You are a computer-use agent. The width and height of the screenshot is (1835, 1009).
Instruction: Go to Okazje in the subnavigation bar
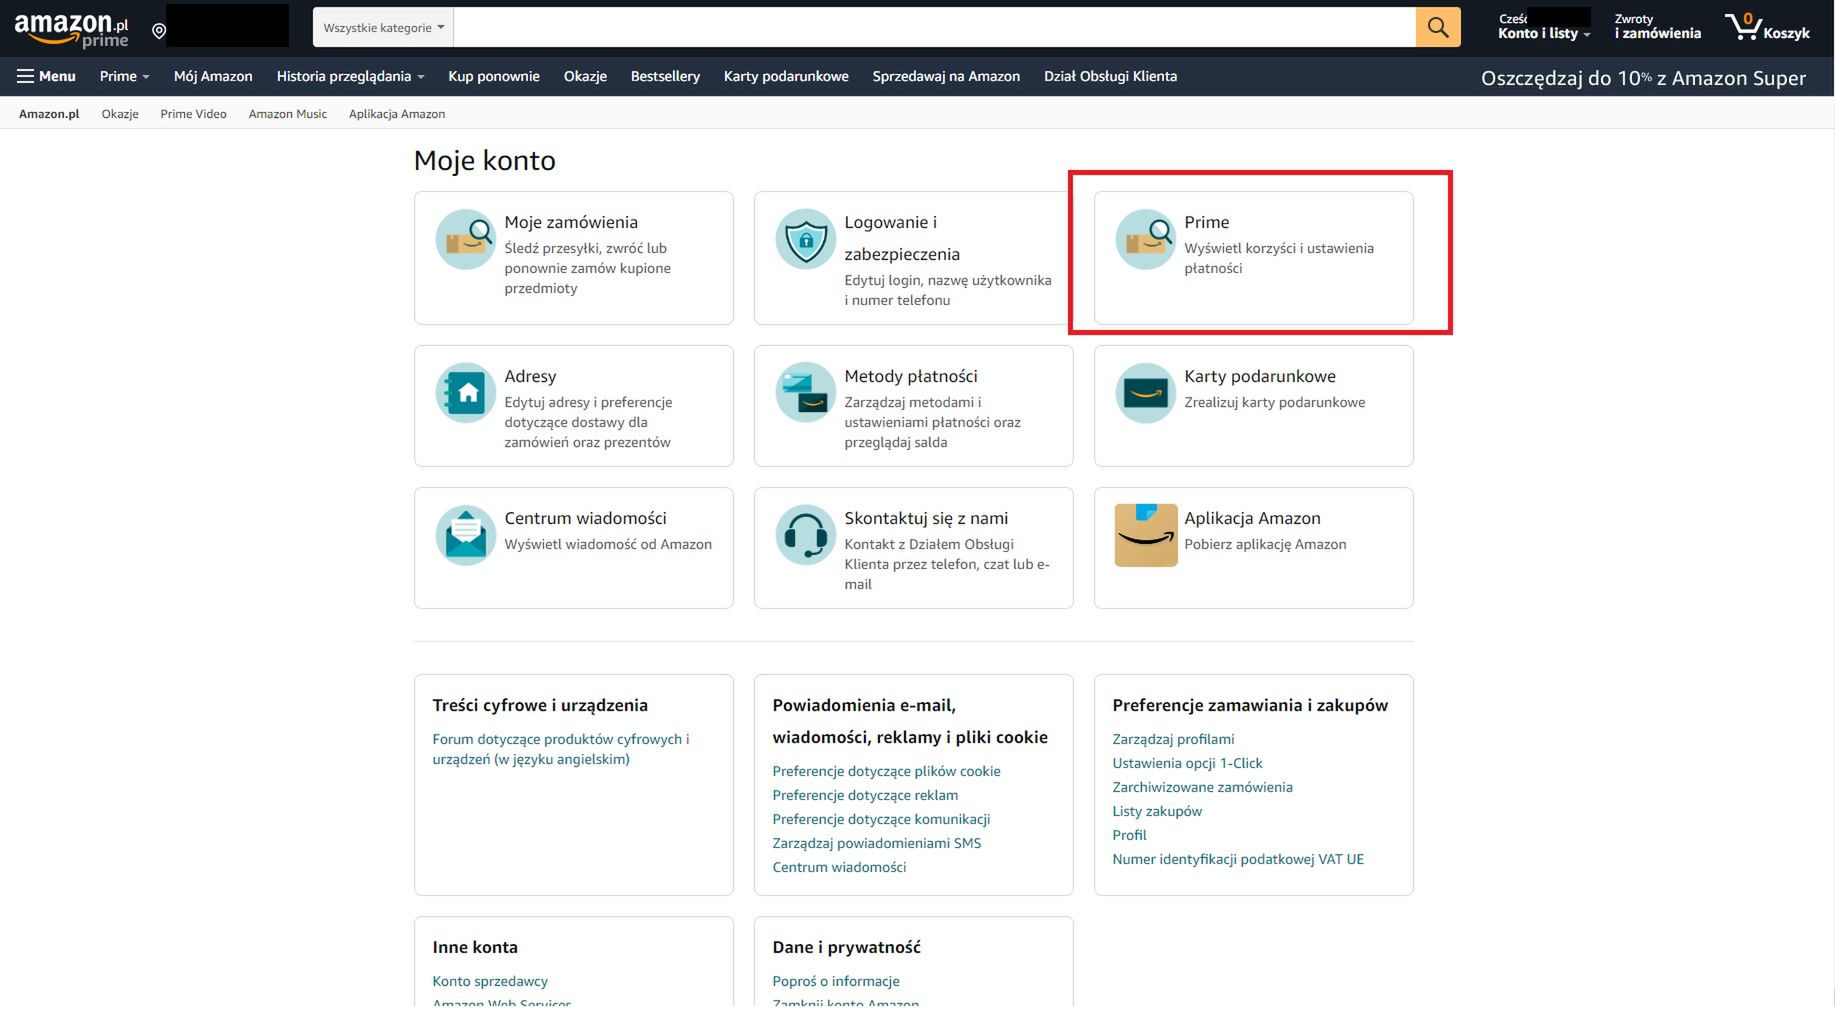click(120, 114)
